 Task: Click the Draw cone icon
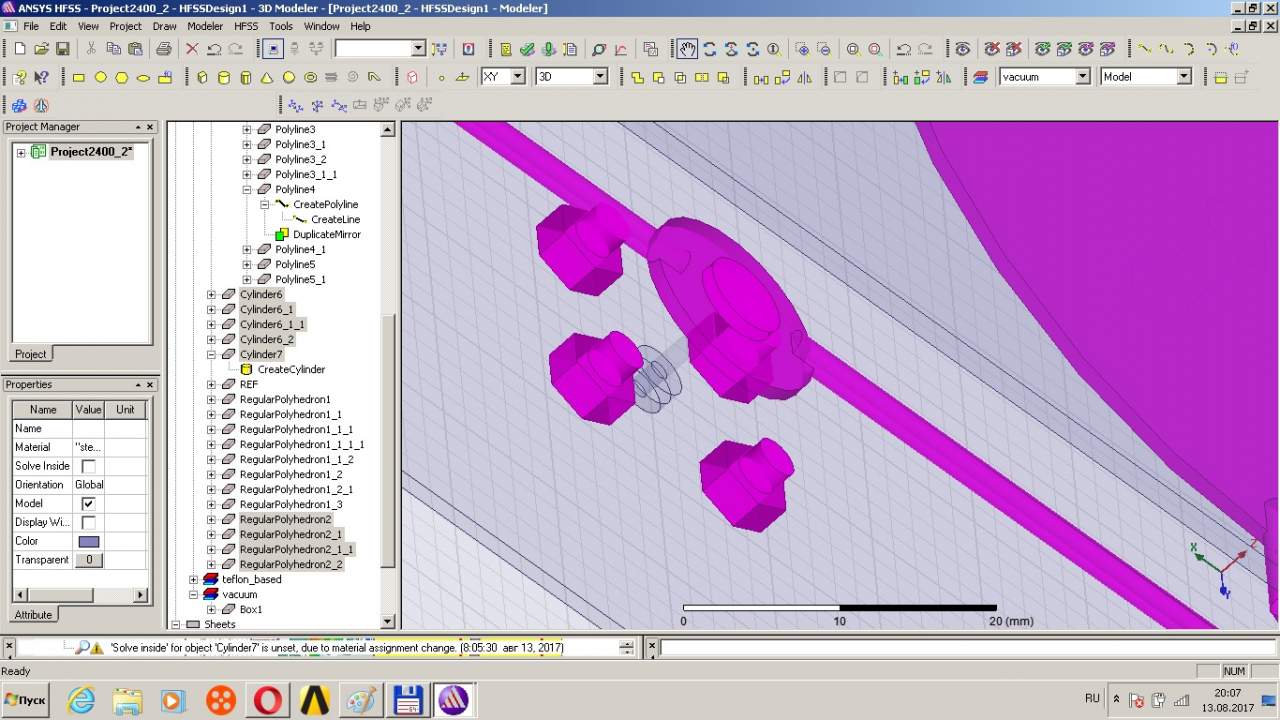267,77
